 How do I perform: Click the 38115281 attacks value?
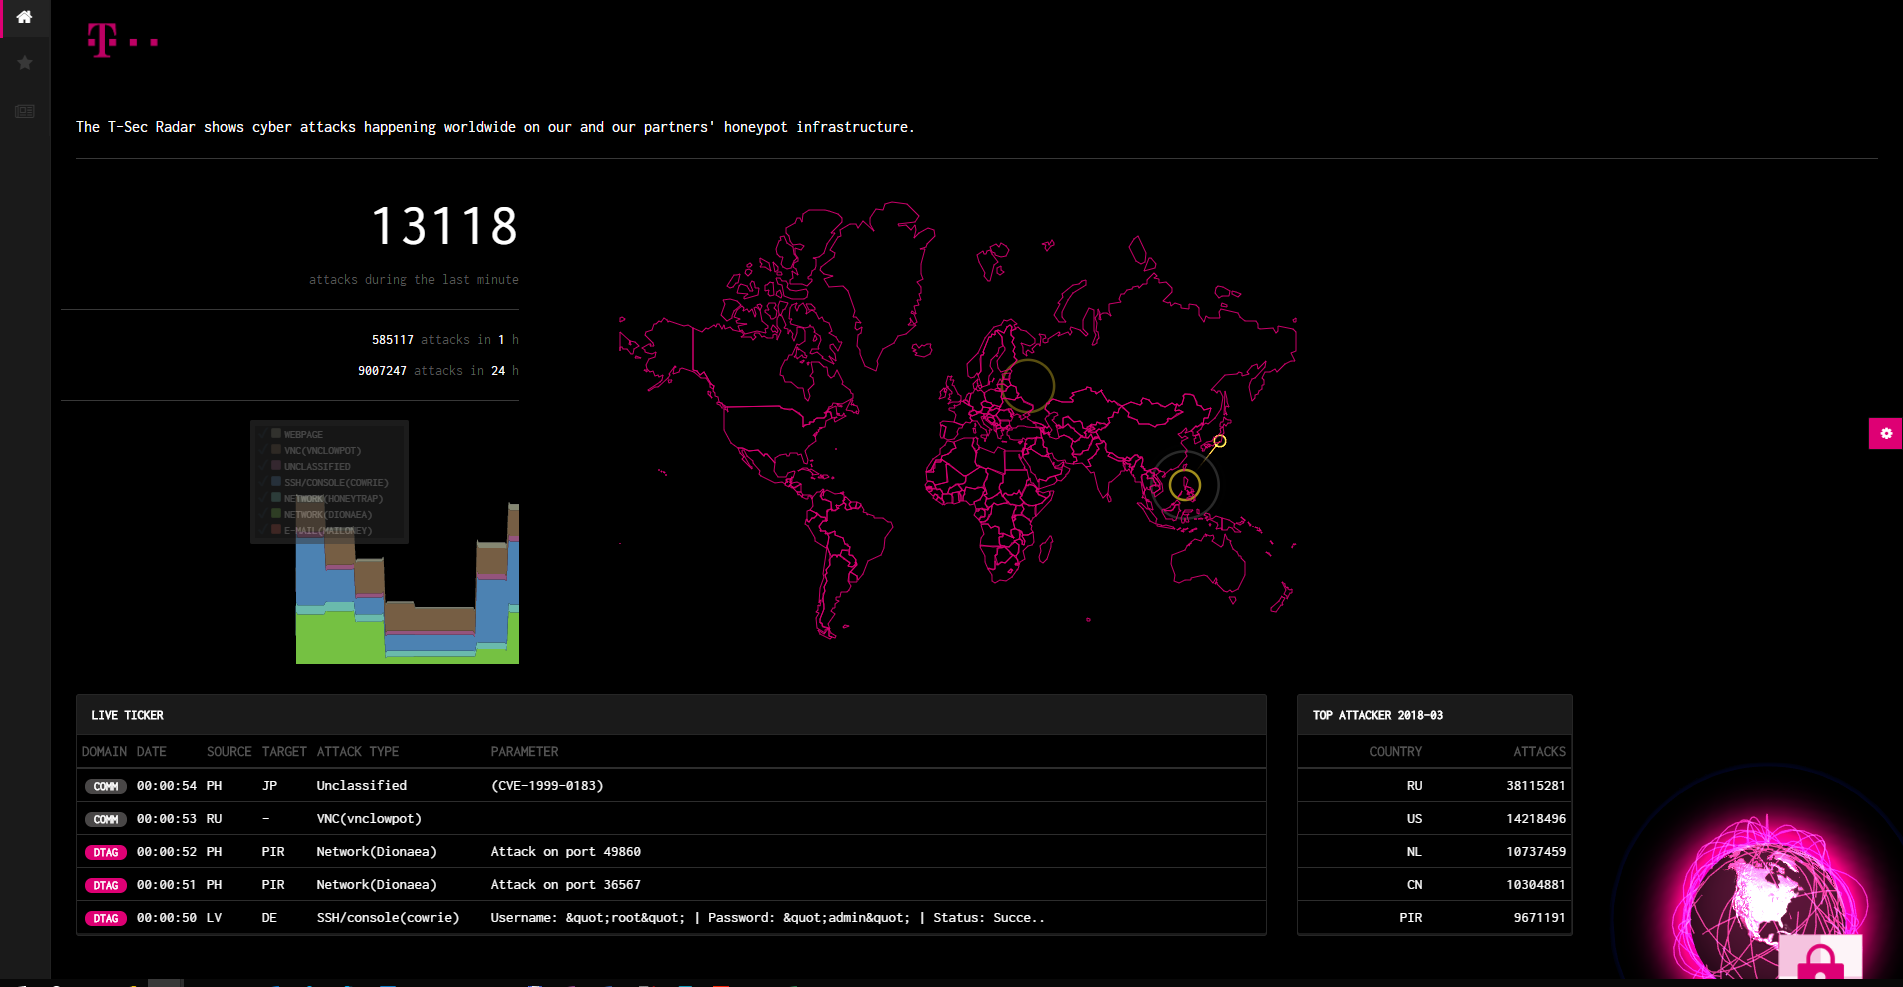(x=1536, y=786)
